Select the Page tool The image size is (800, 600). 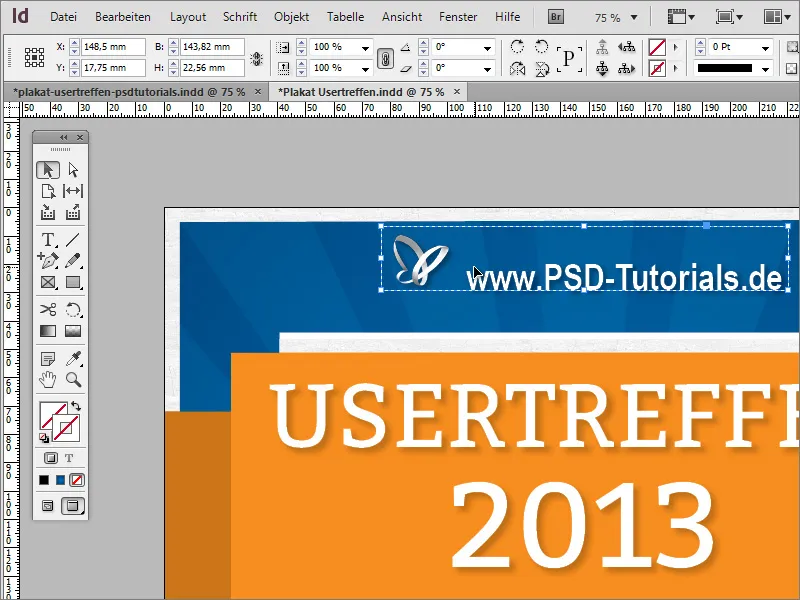point(48,191)
